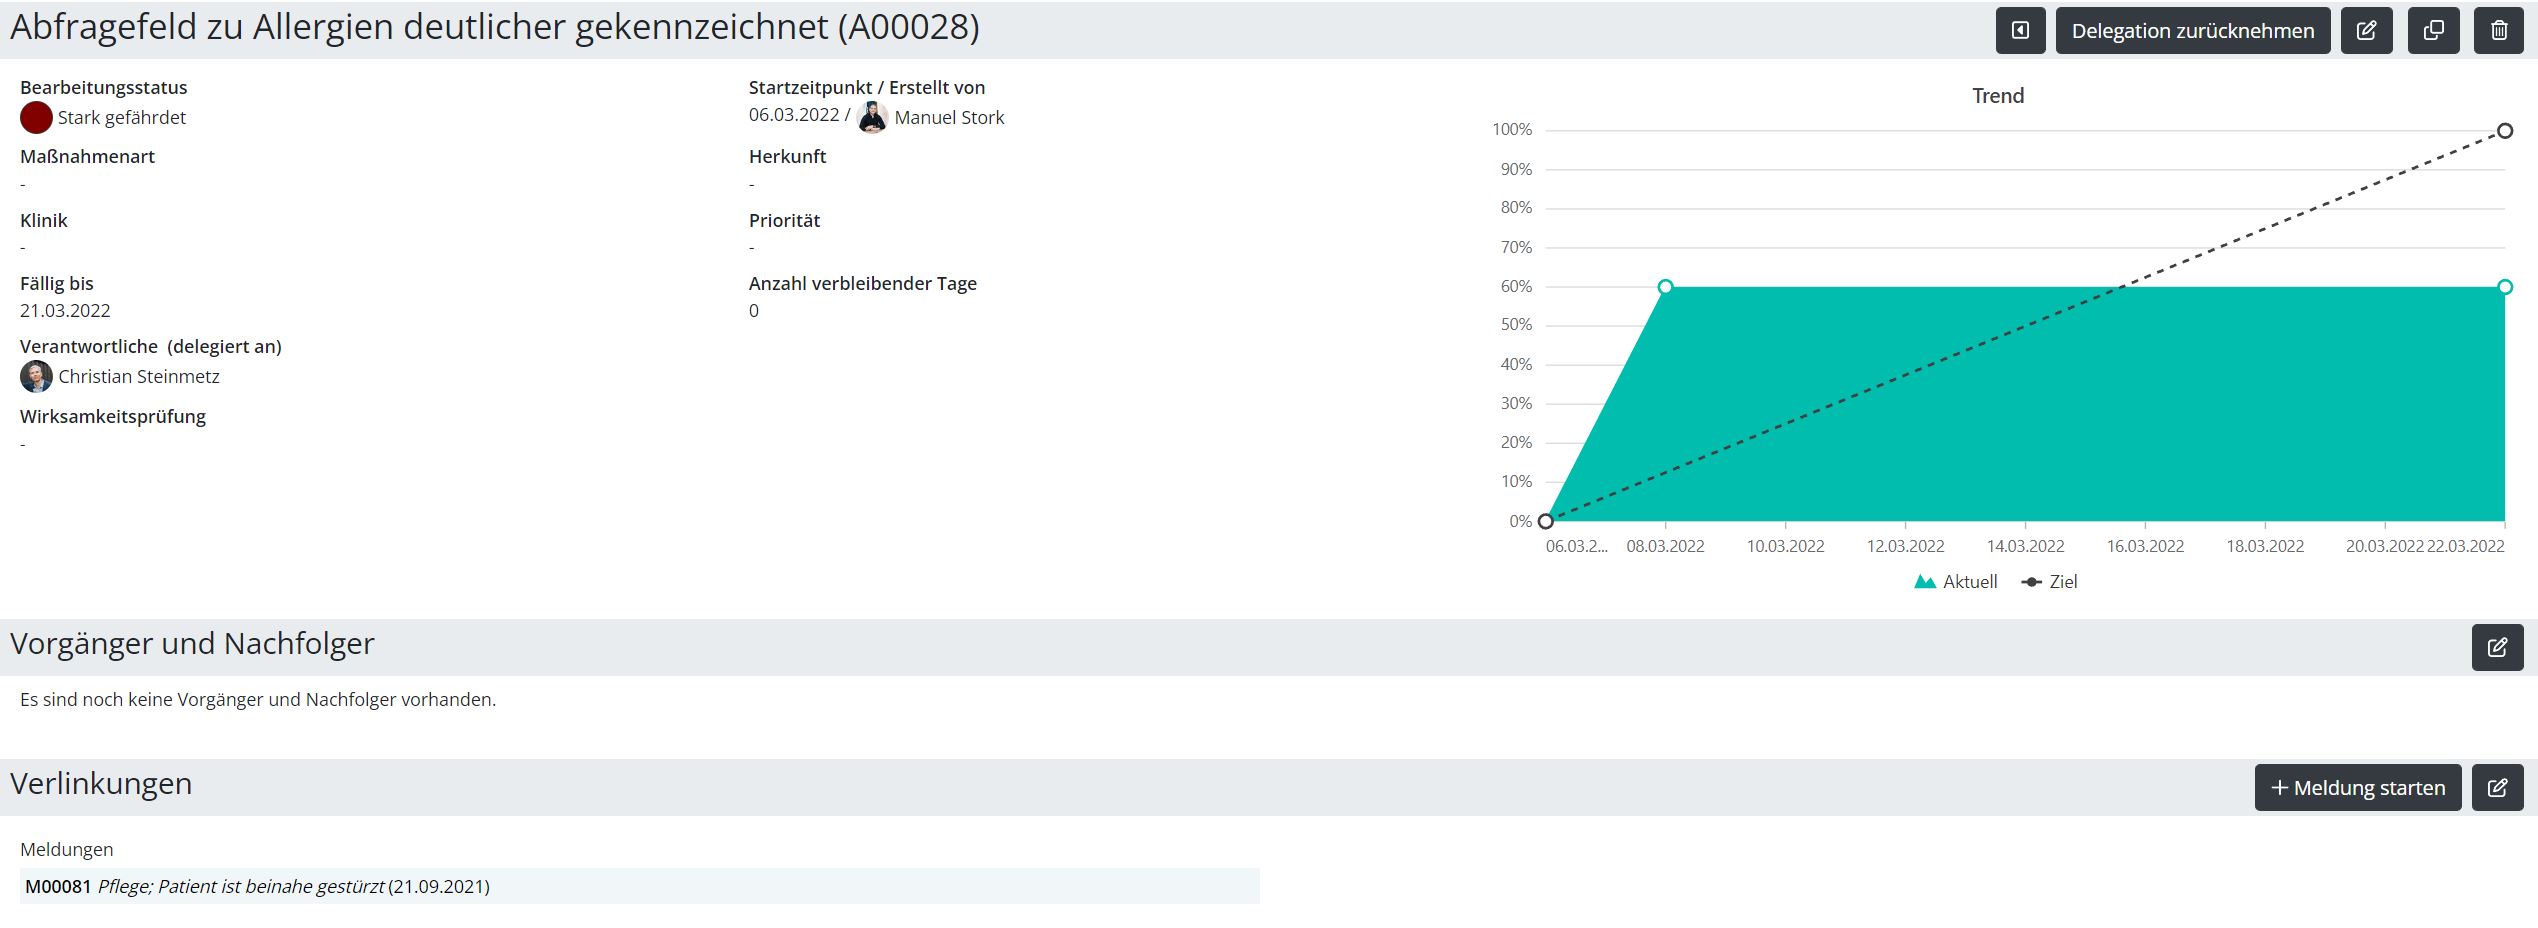Click the Aktuell 60% point at 22.03.2022
Image resolution: width=2538 pixels, height=928 pixels.
pos(2504,287)
